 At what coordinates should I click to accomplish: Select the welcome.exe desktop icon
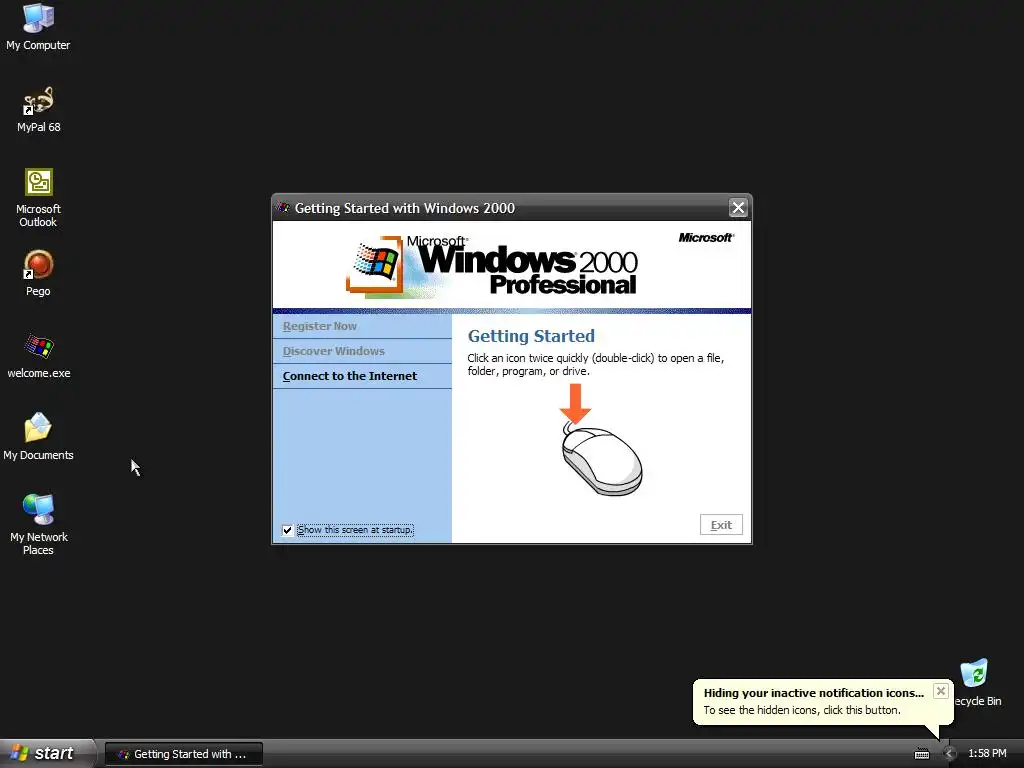point(39,356)
